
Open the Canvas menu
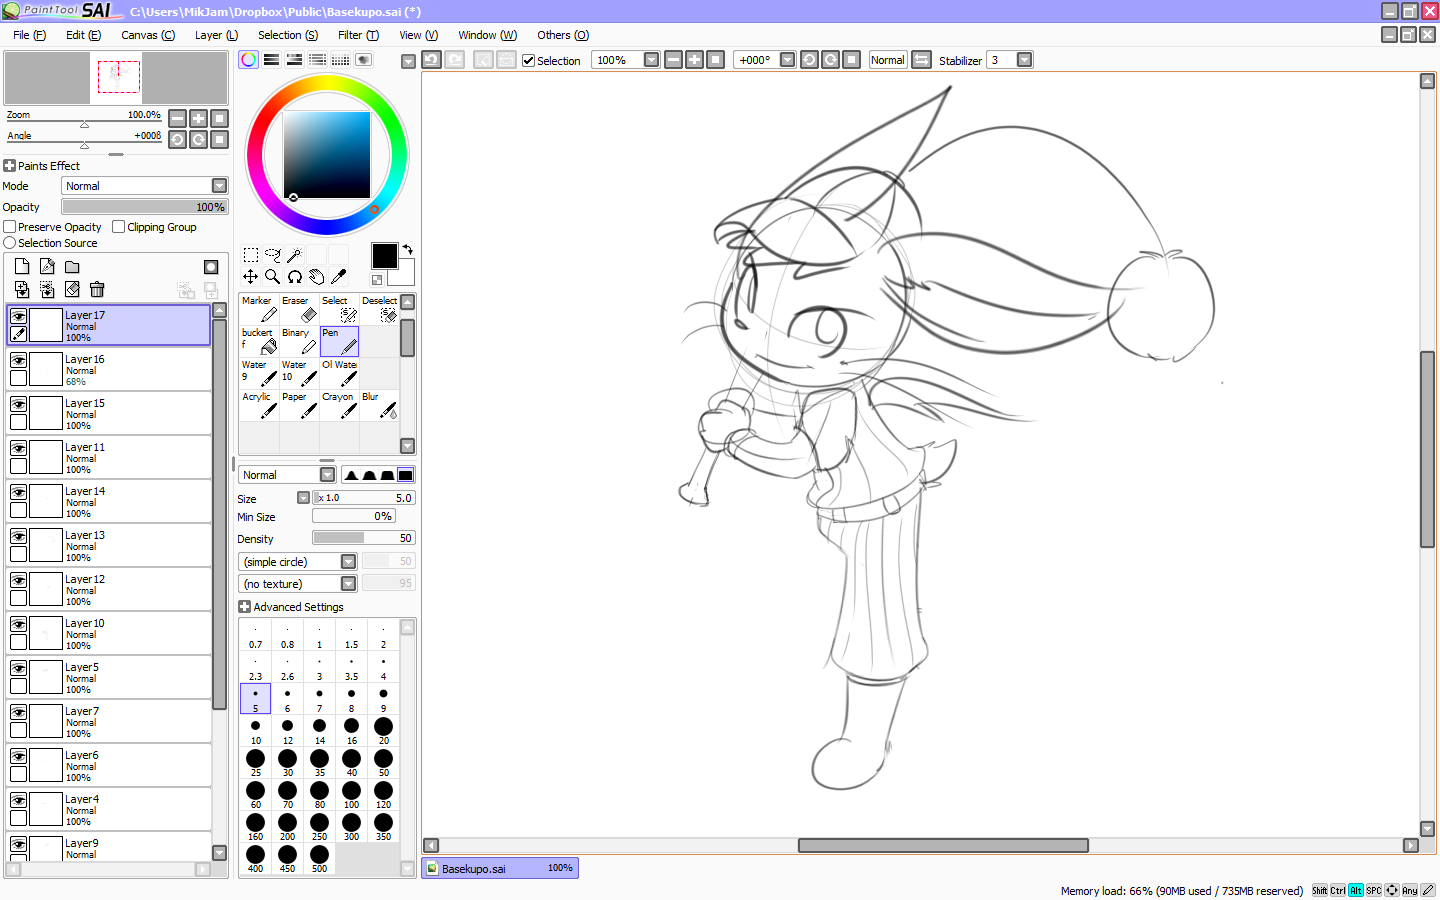[x=147, y=35]
